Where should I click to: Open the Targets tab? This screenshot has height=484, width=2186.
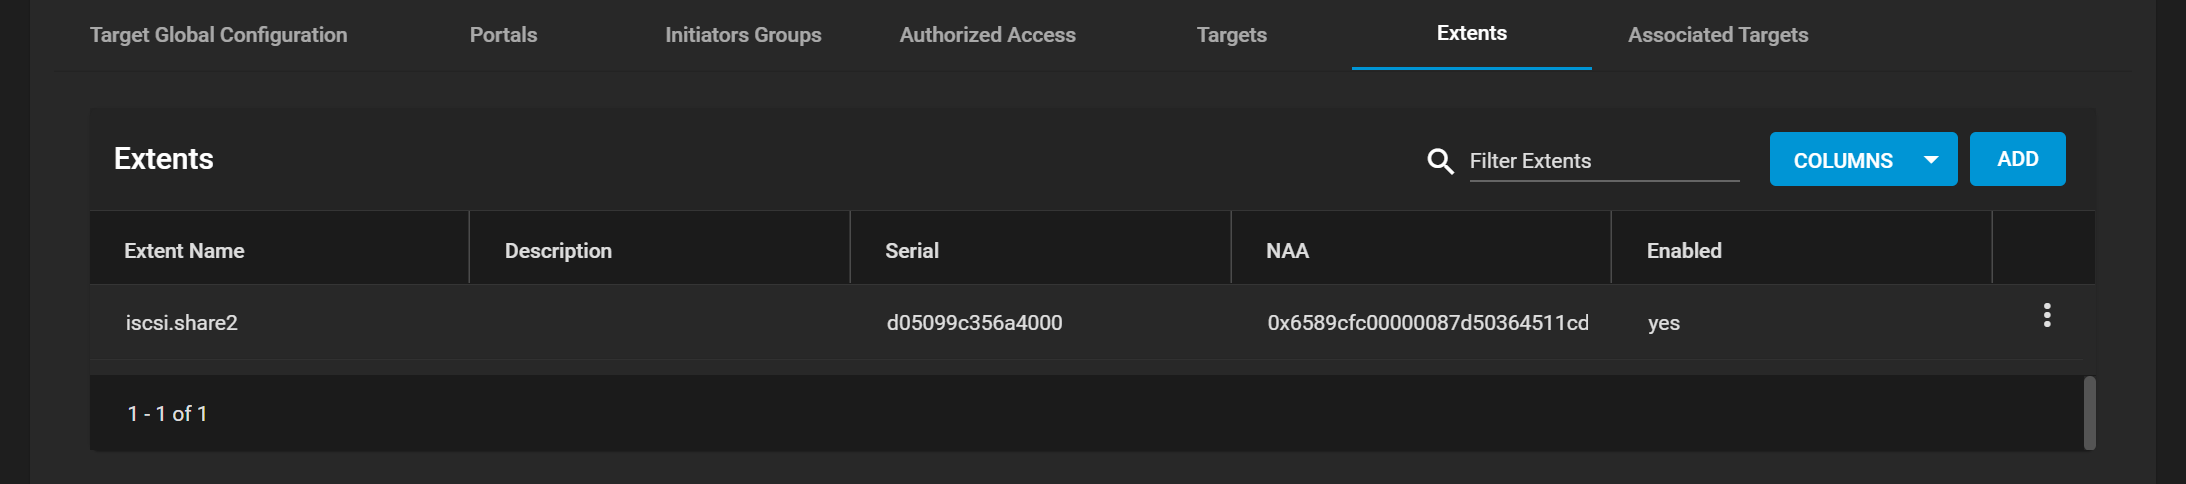pos(1232,35)
